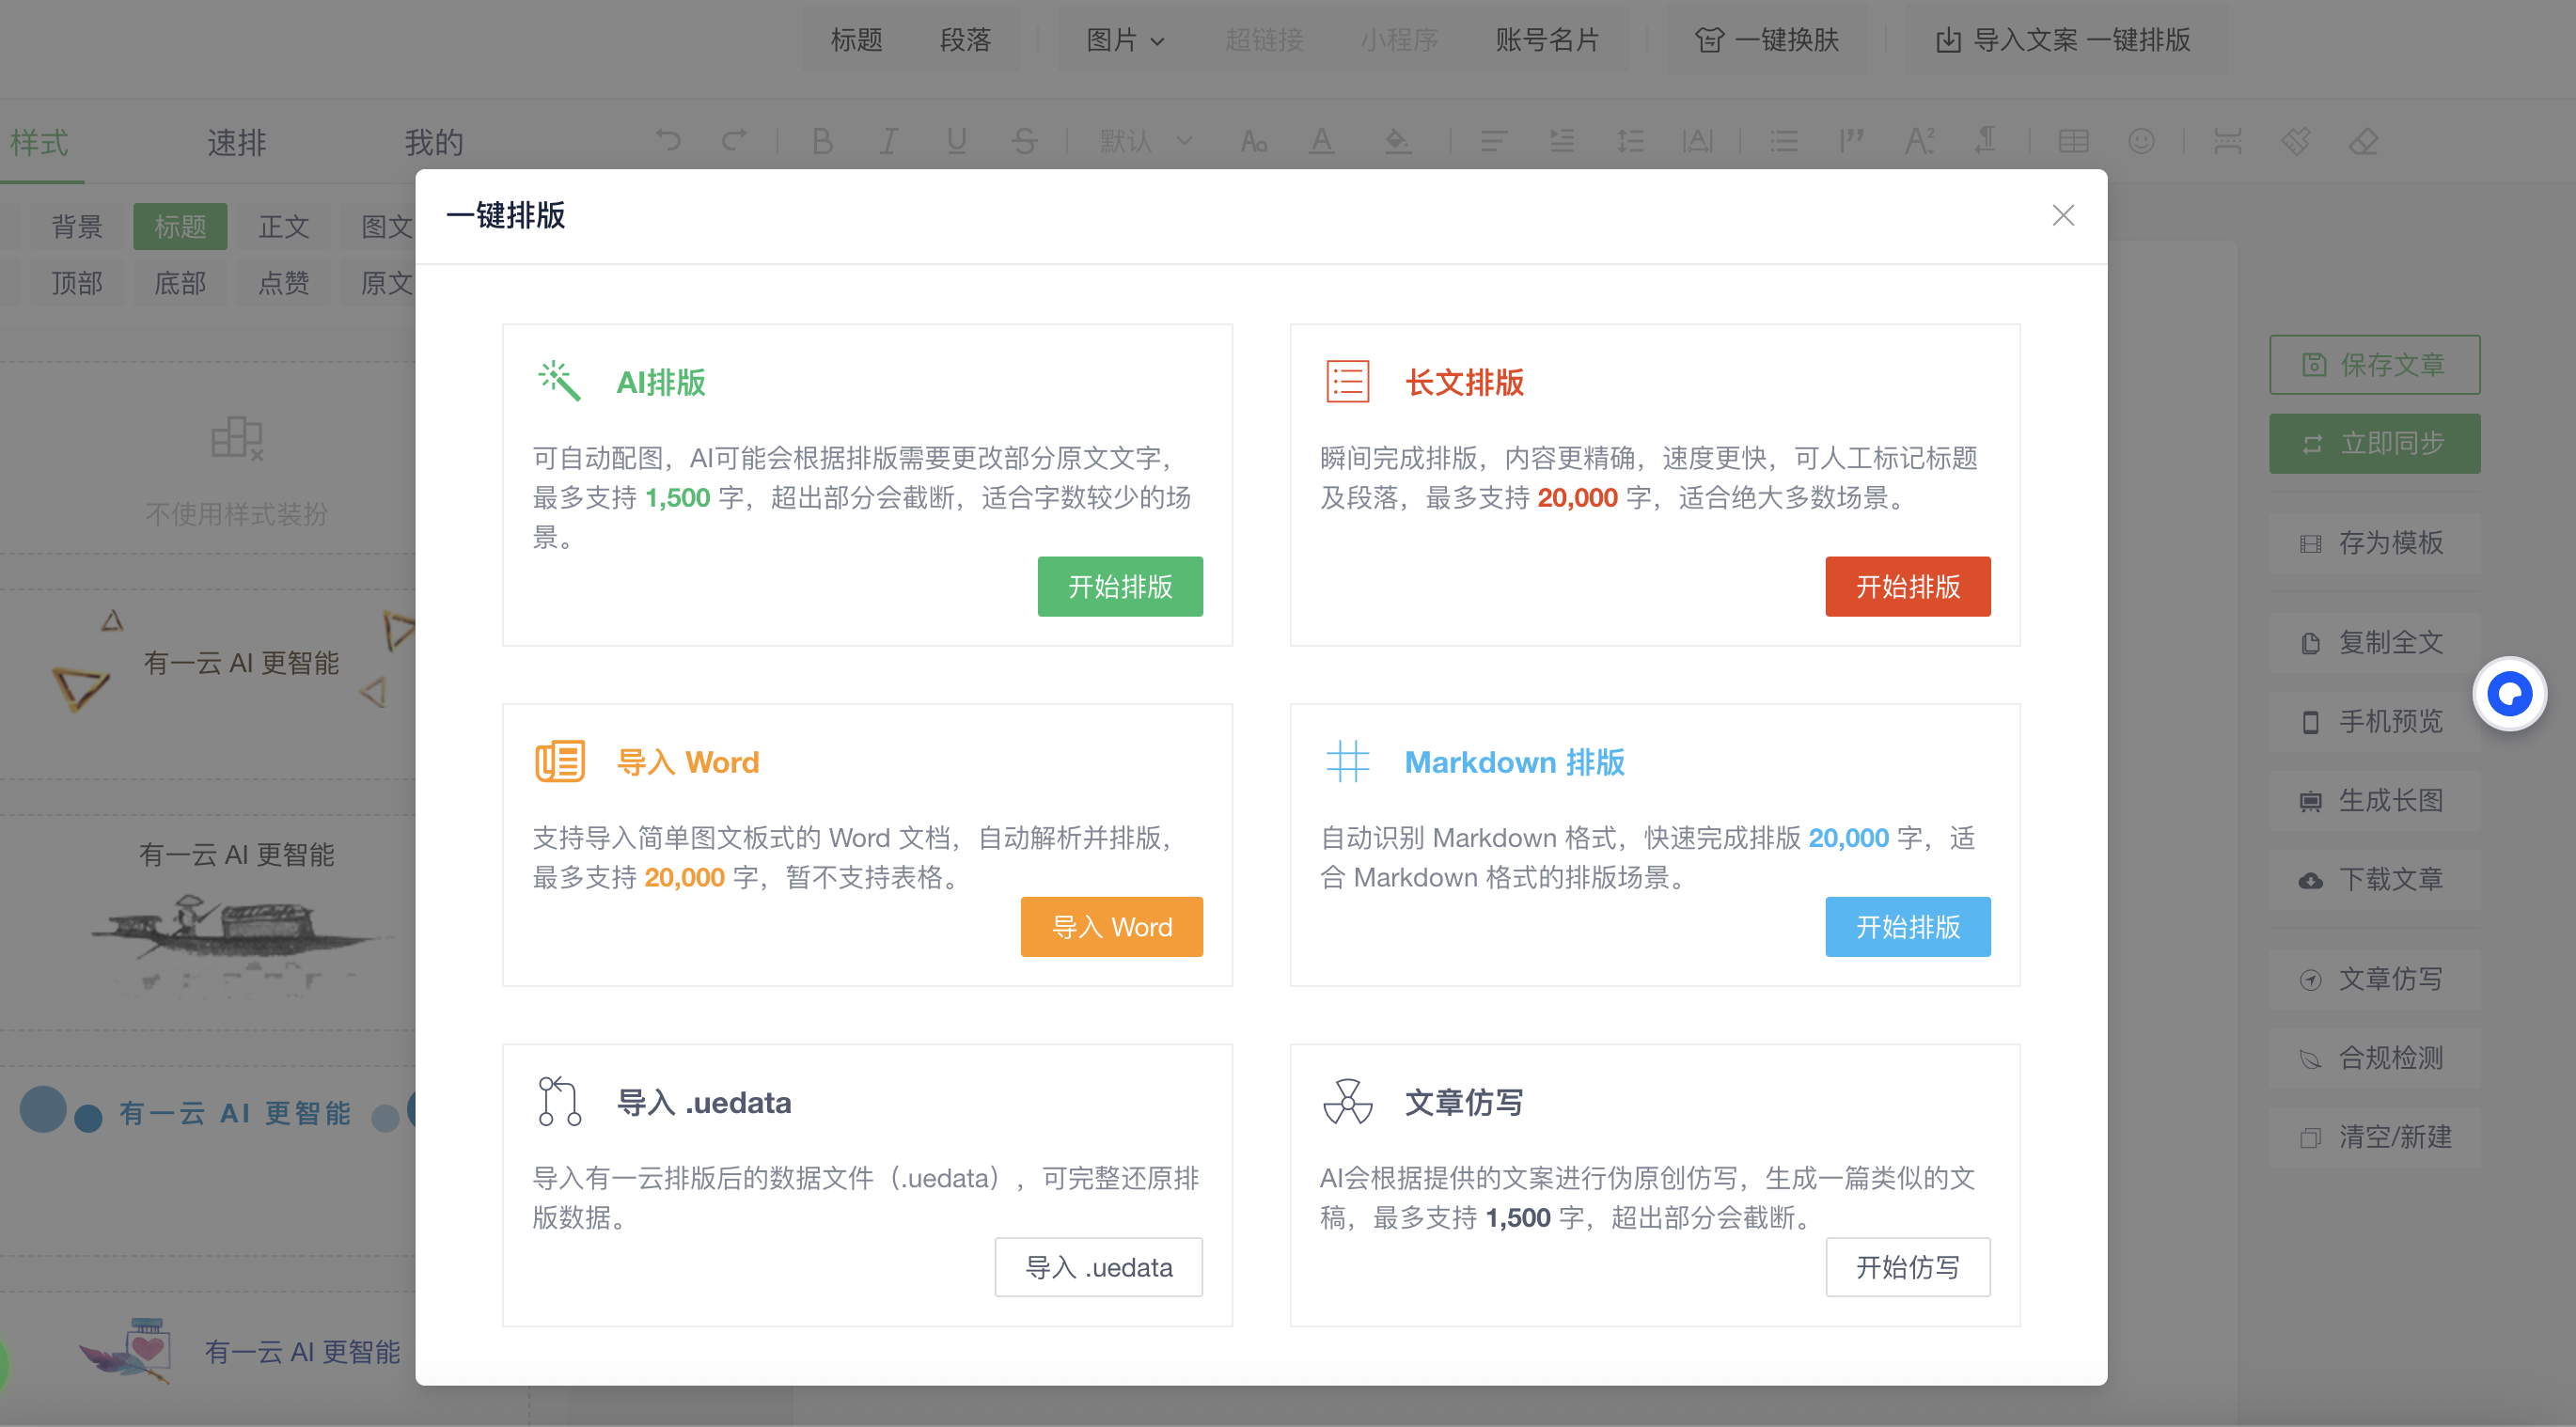Click 导入文案 一键排版 button

coord(2063,40)
